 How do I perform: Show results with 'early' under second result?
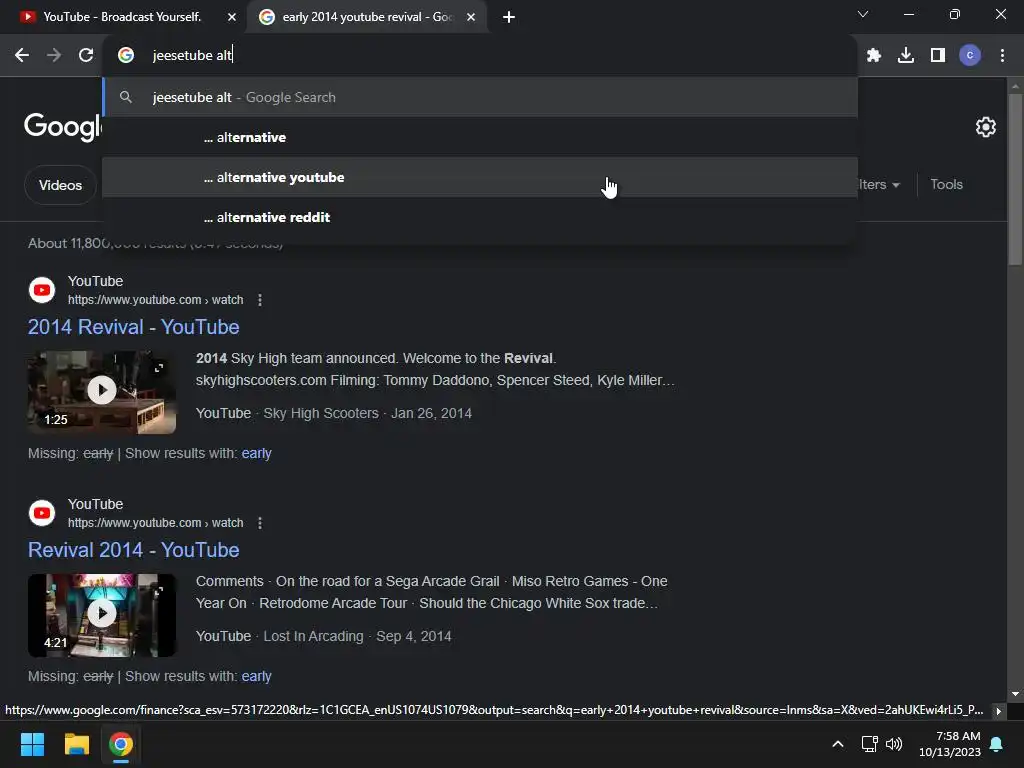click(256, 677)
